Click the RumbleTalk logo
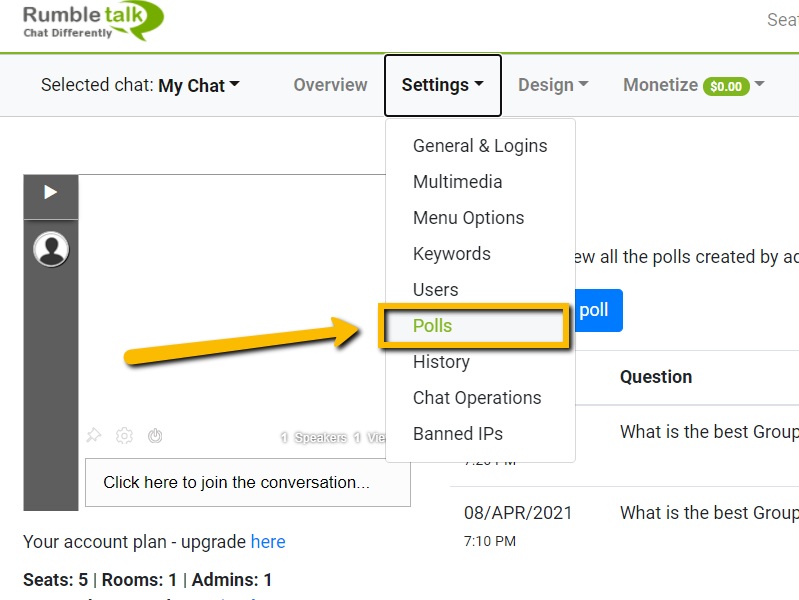799x600 pixels. [92, 21]
